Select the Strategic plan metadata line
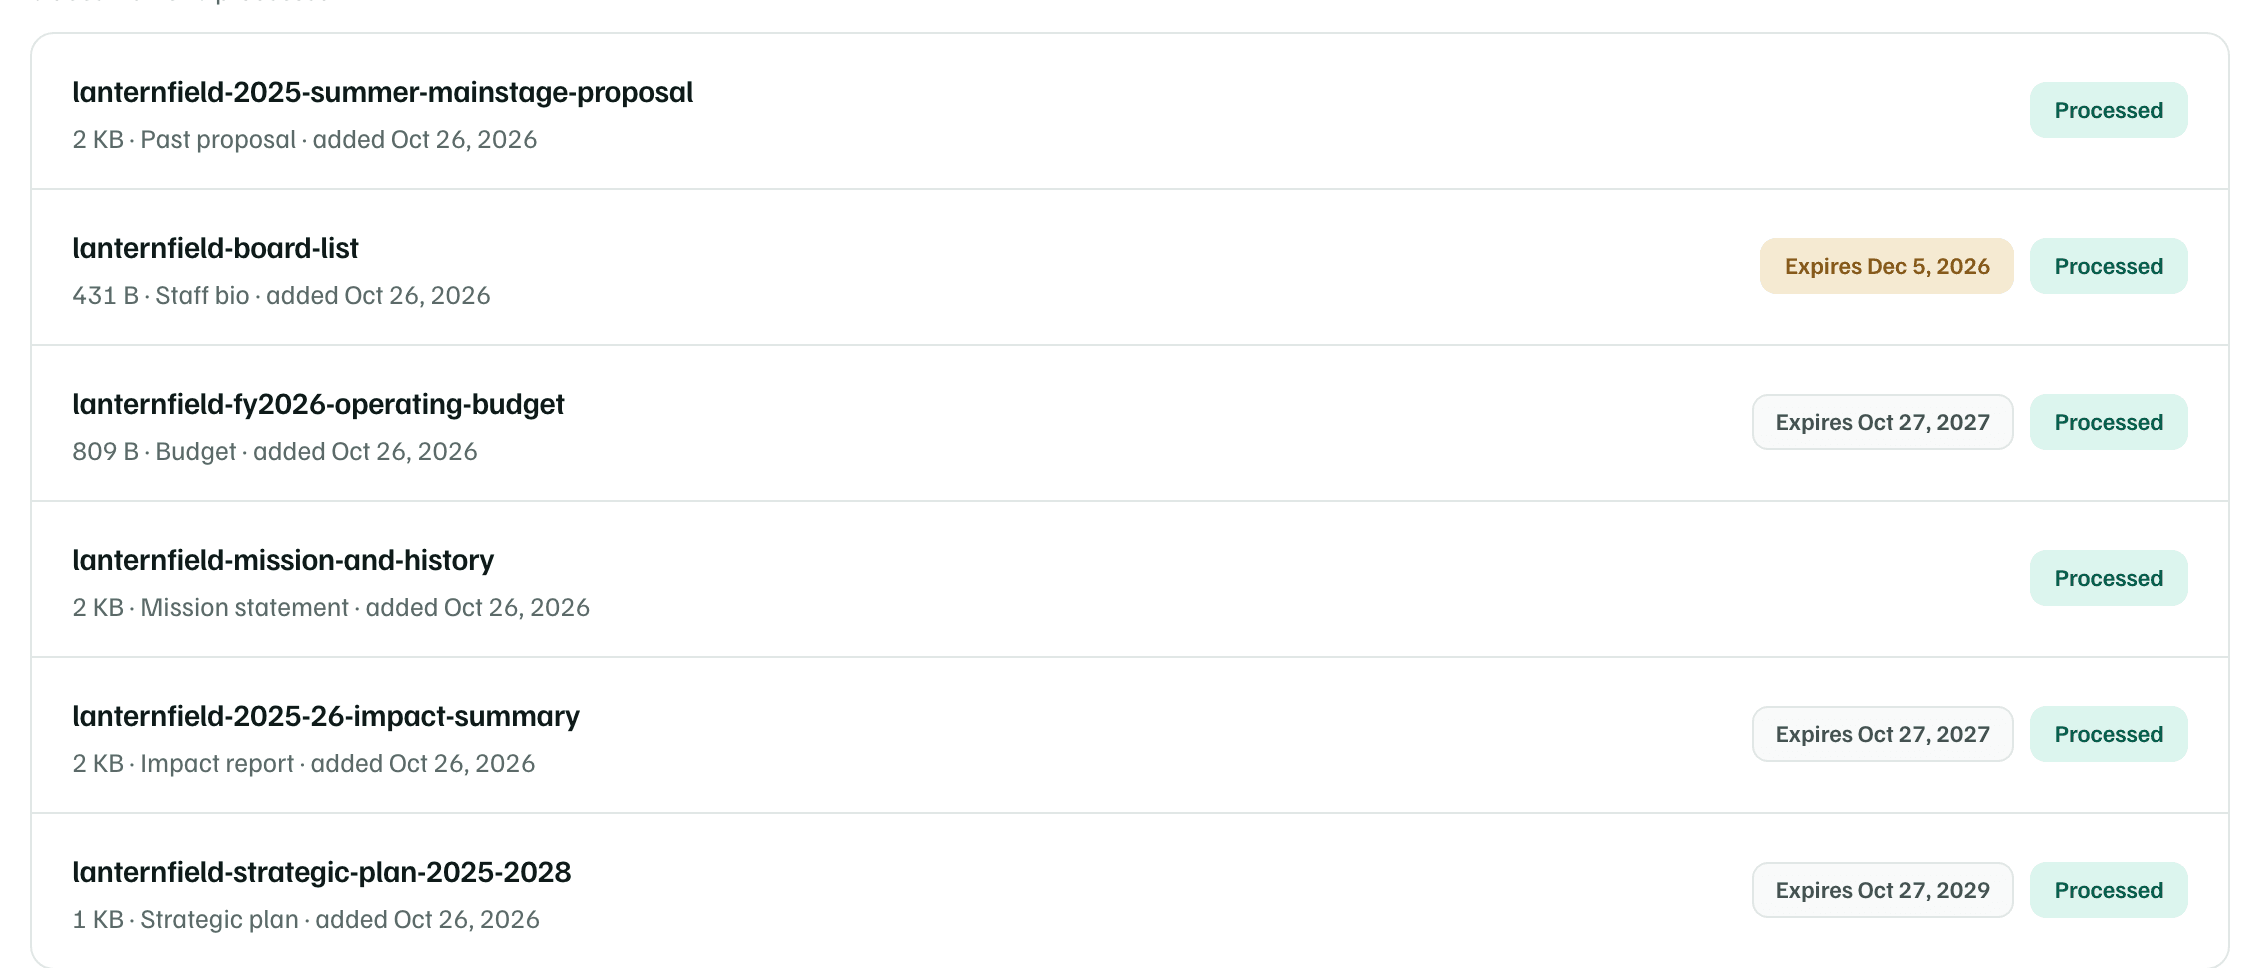Image resolution: width=2260 pixels, height=968 pixels. click(306, 919)
